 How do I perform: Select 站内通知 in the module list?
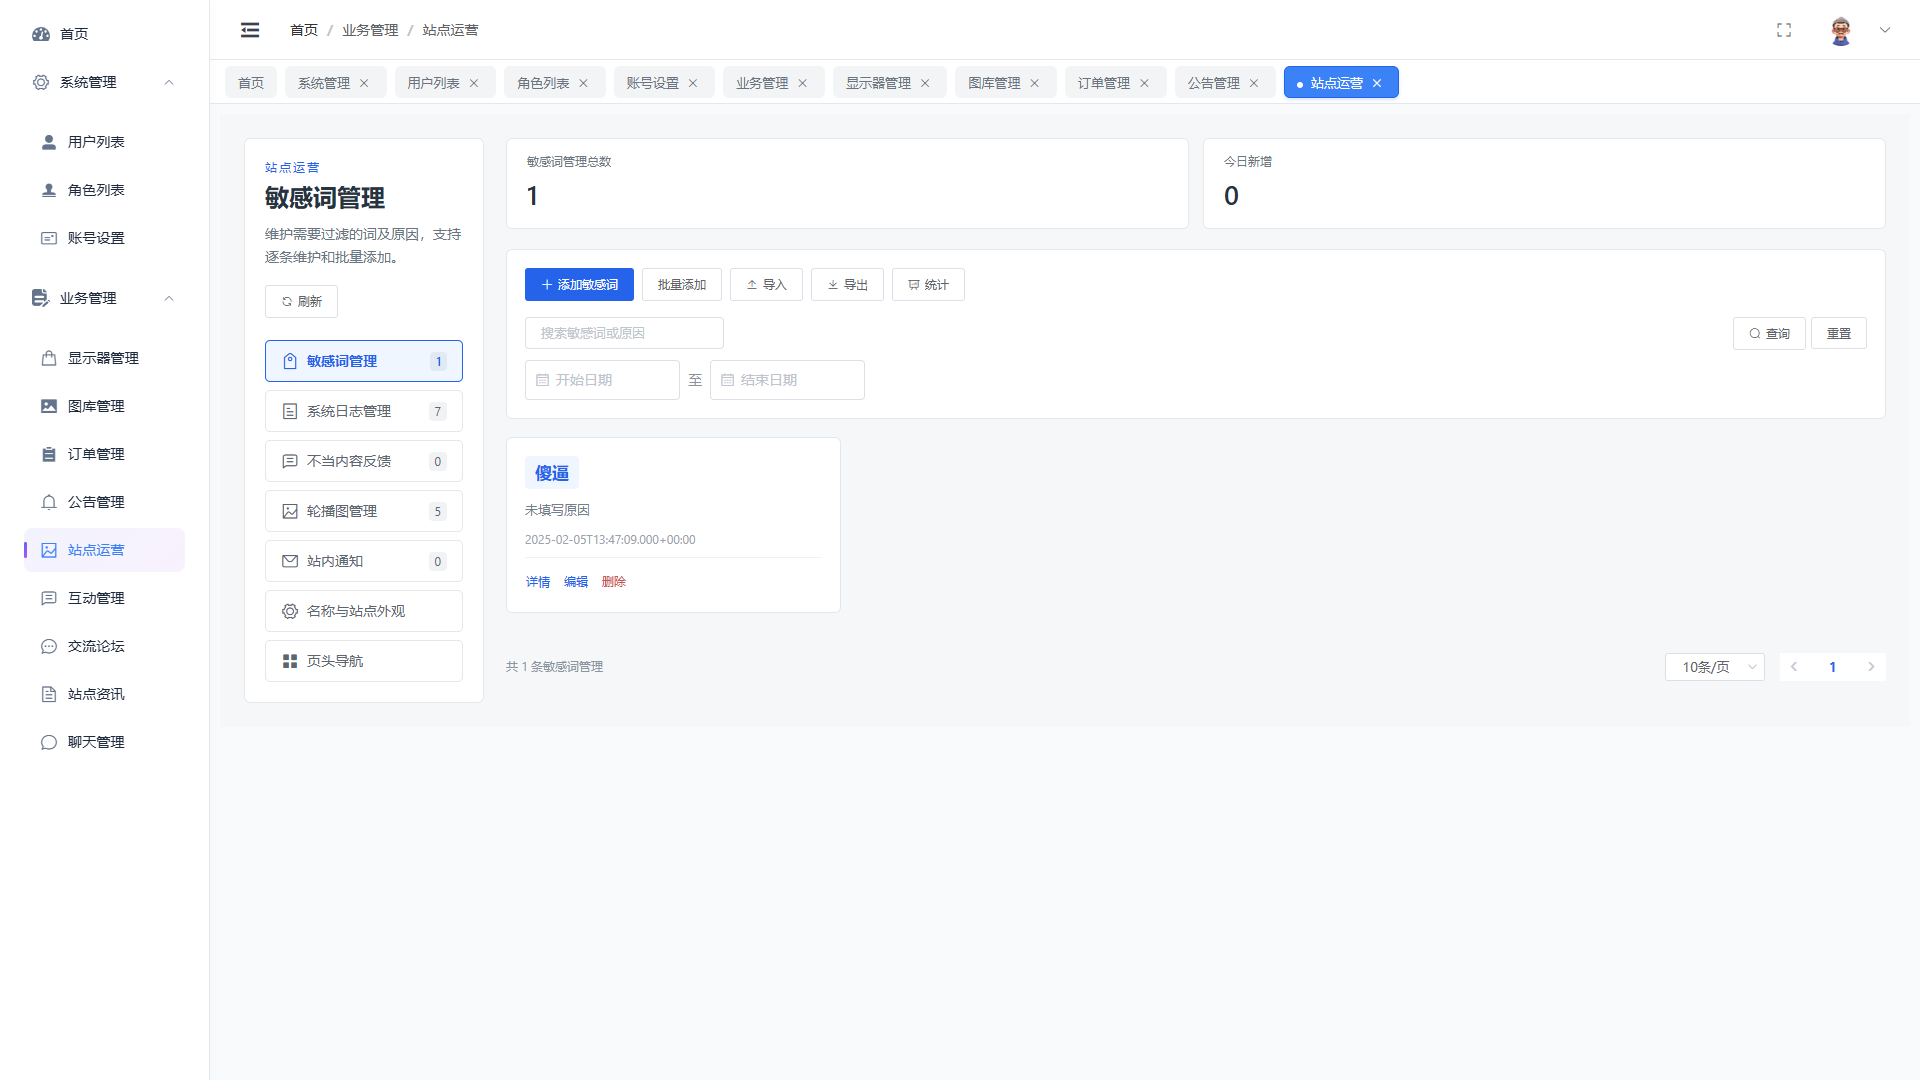coord(364,561)
